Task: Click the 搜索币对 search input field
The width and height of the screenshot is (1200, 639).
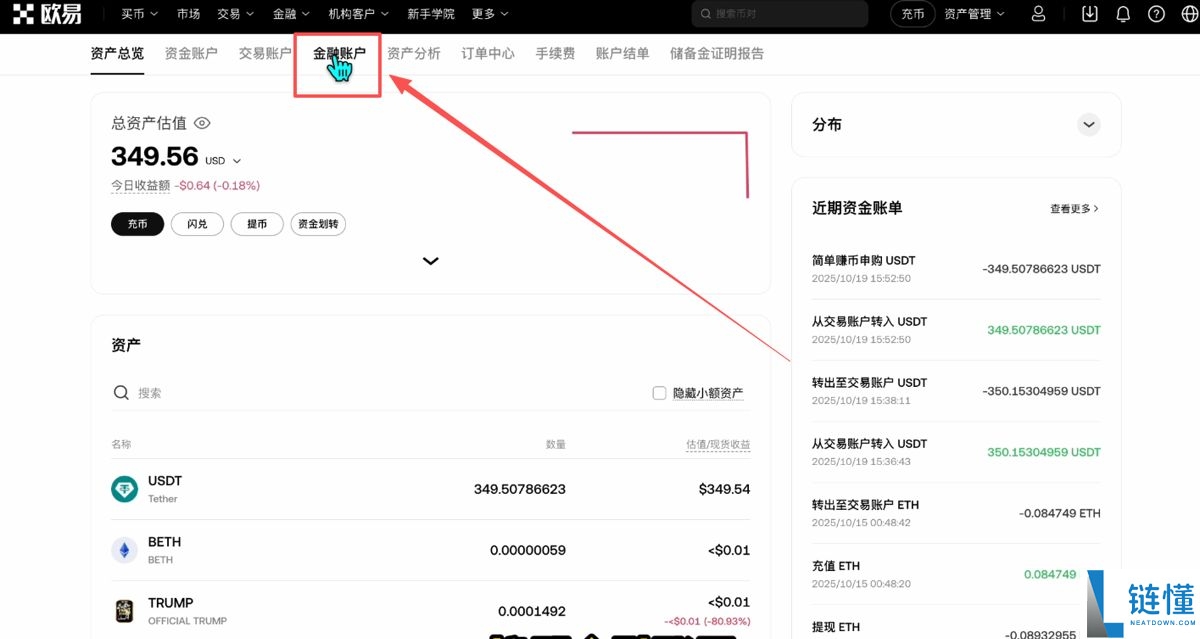Action: tap(780, 14)
